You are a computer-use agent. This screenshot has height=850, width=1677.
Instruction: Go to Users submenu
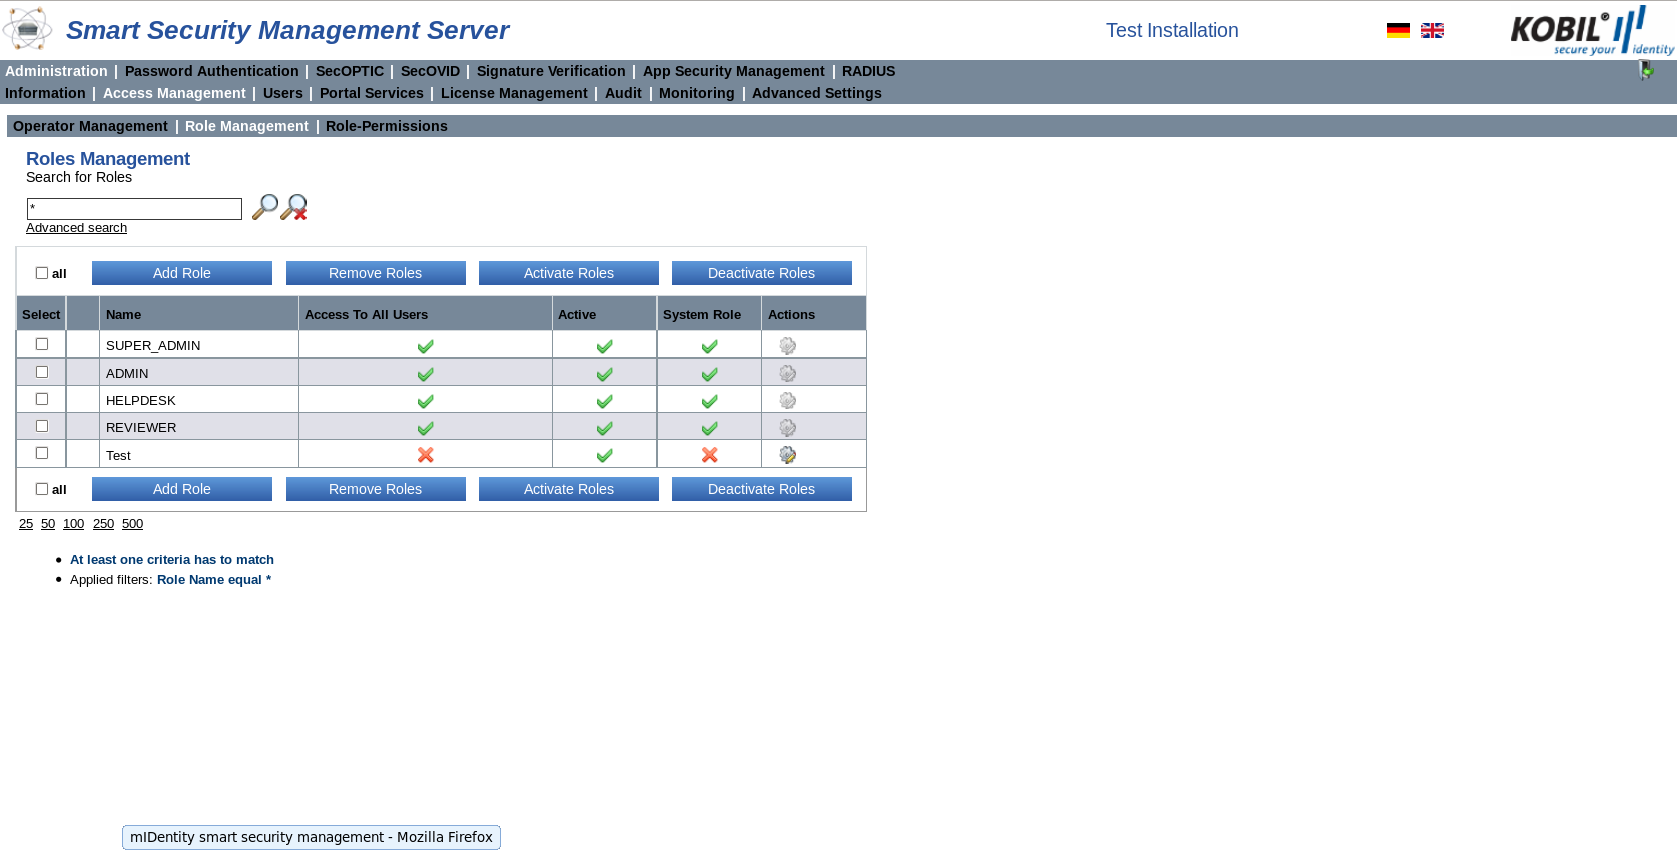click(283, 93)
